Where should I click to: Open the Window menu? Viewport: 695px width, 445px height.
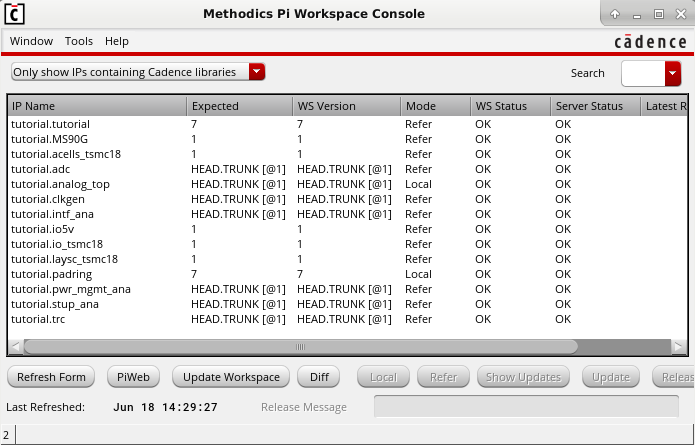click(x=31, y=41)
